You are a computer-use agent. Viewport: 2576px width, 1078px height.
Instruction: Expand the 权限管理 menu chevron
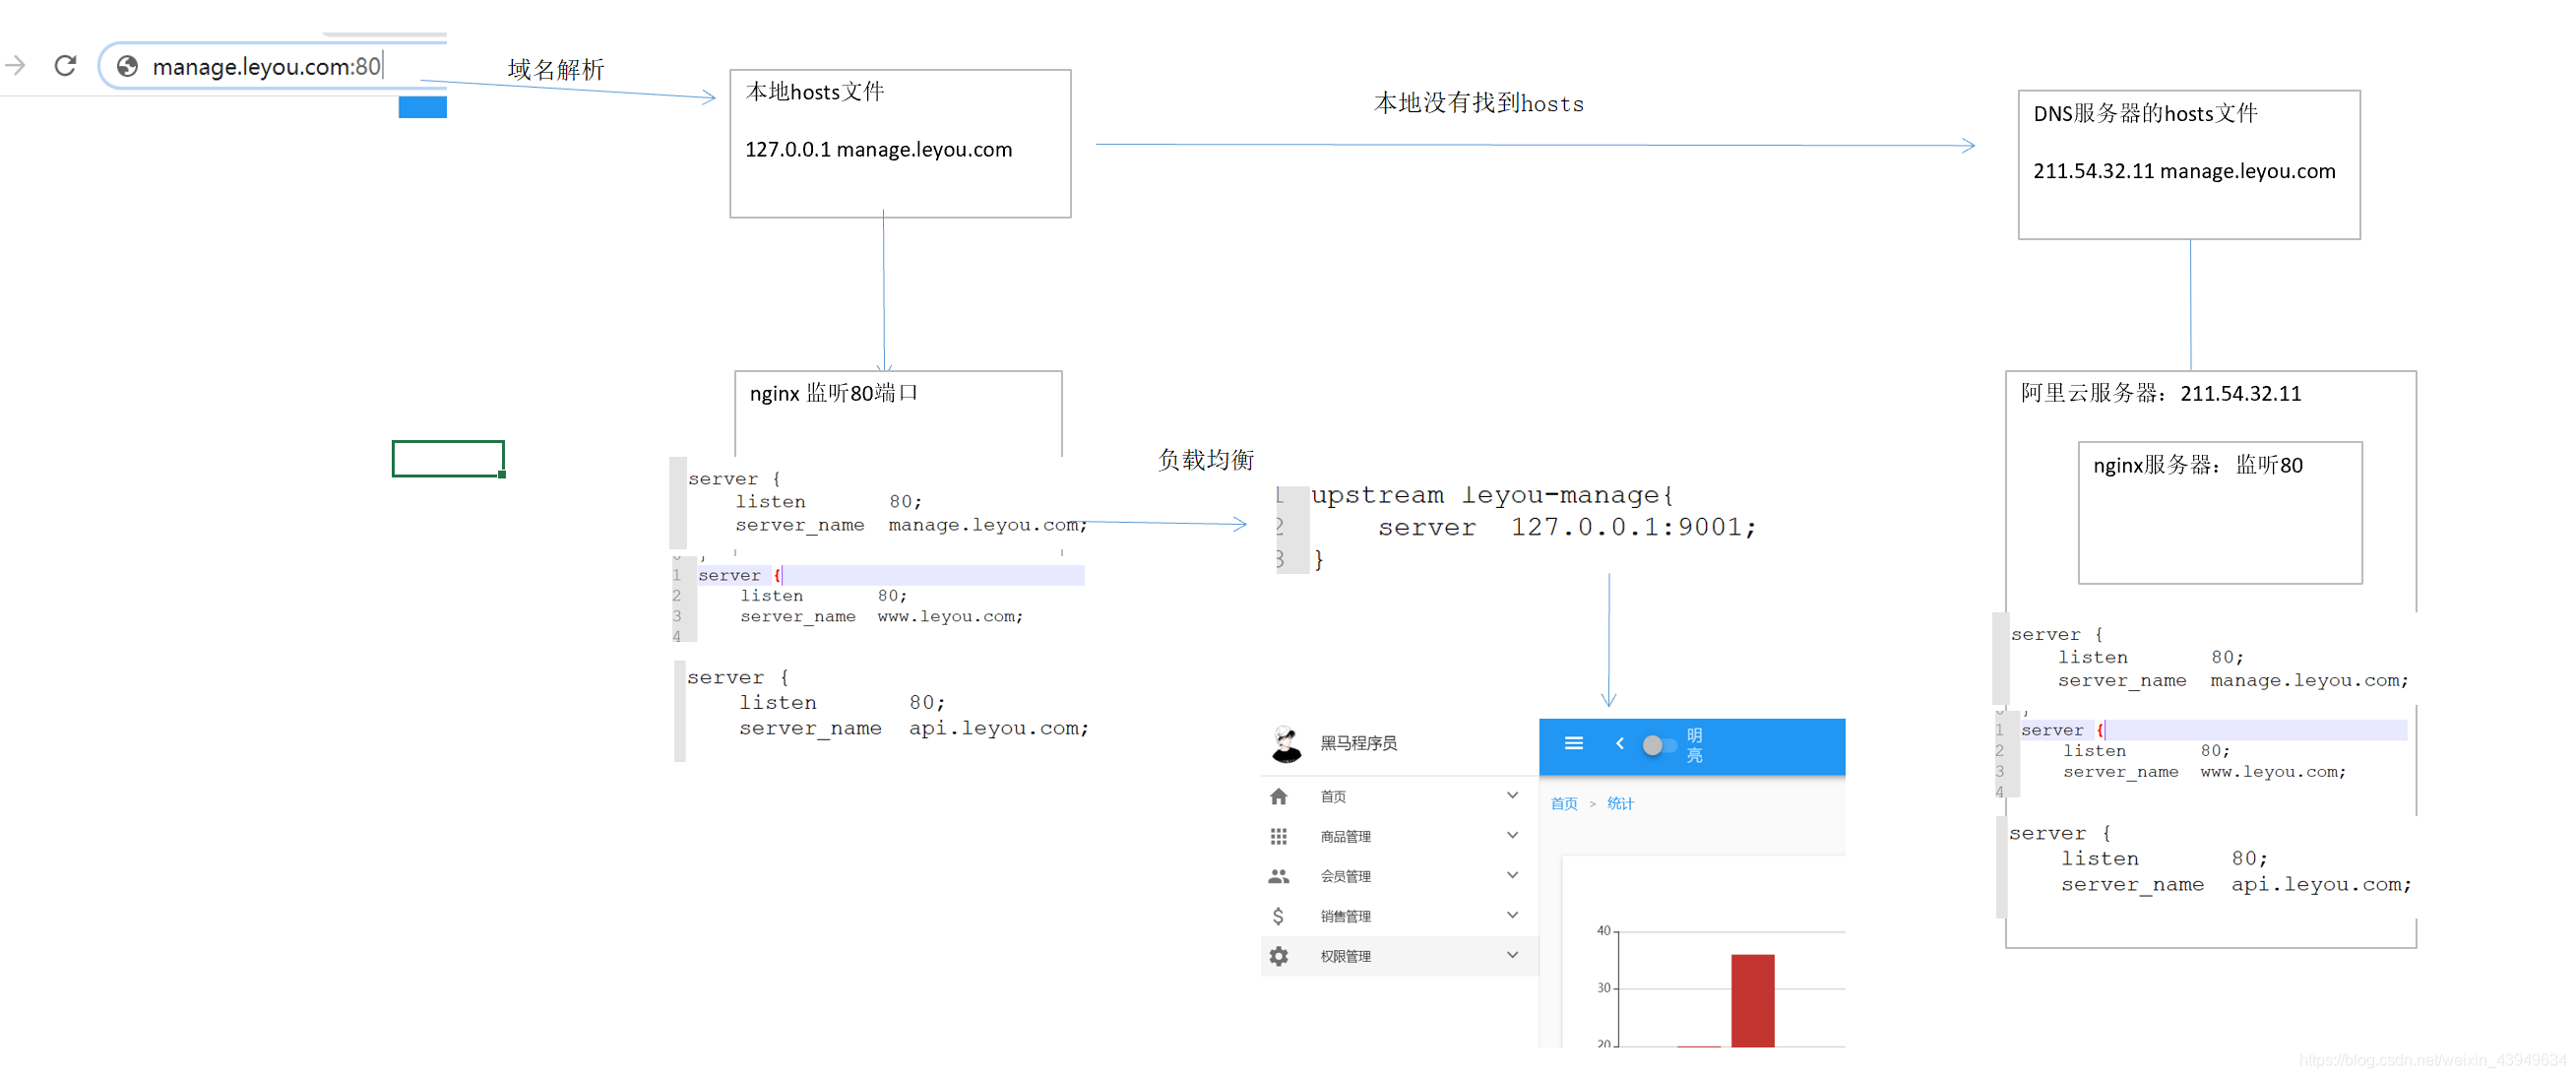pyautogui.click(x=1512, y=955)
